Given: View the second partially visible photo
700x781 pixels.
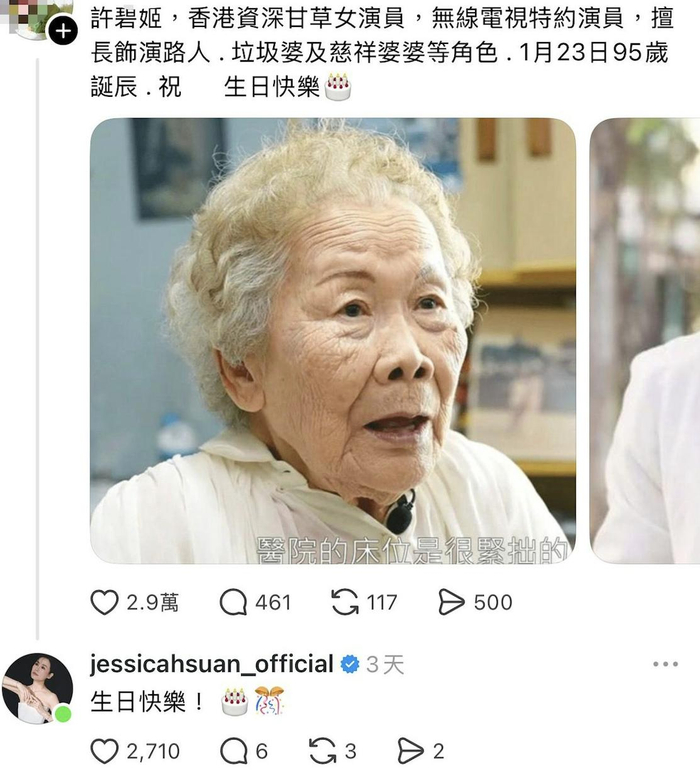Looking at the screenshot, I should pyautogui.click(x=645, y=341).
